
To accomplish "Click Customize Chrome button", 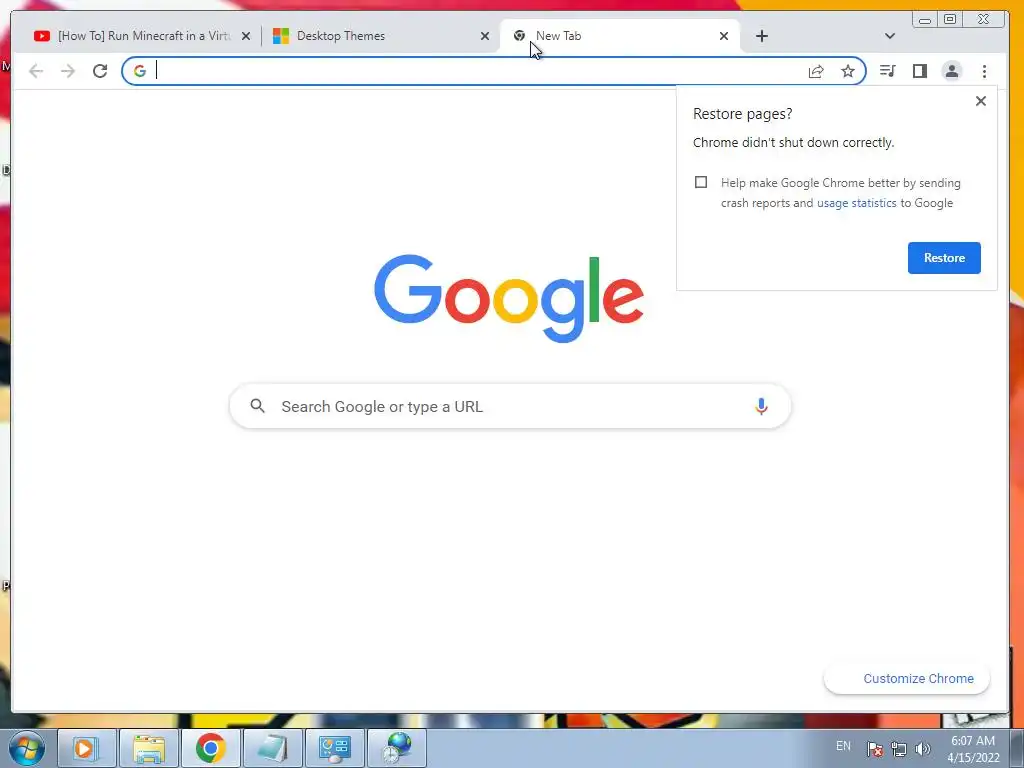I will [x=907, y=679].
